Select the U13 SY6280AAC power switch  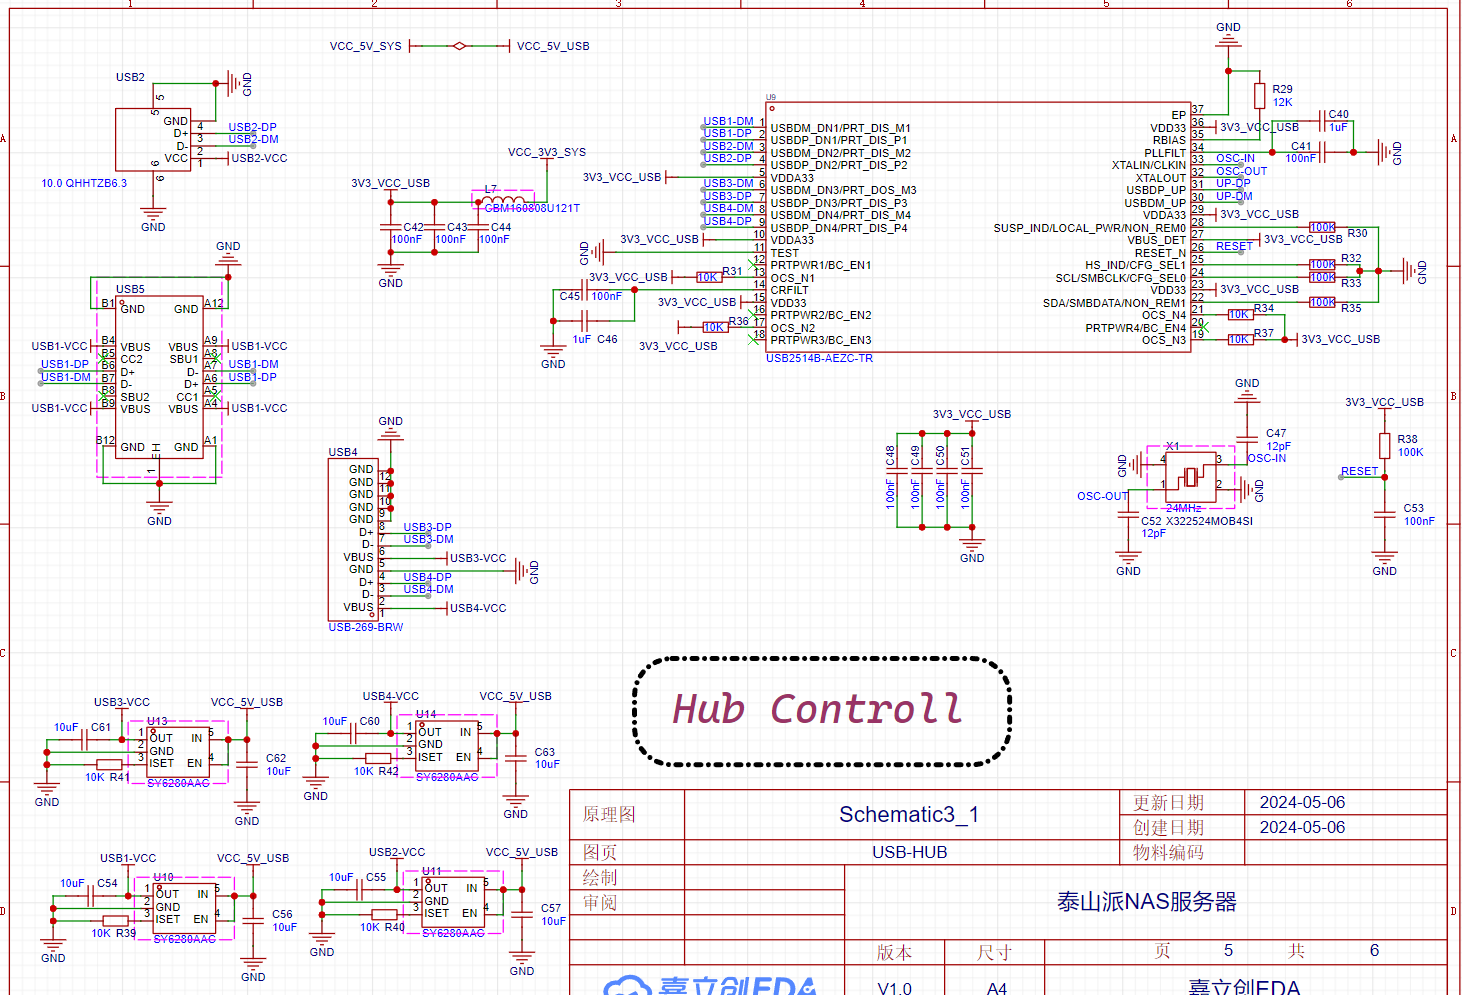click(x=178, y=749)
